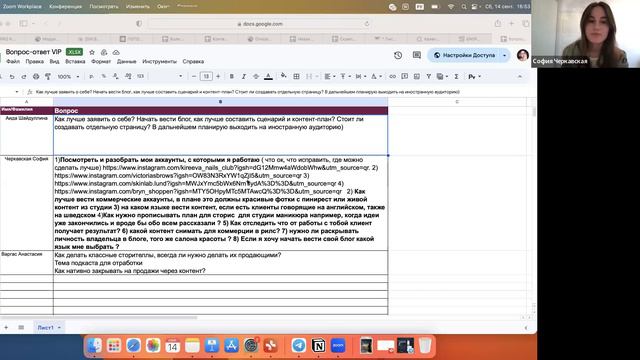Open the vertical align dropdown
This screenshot has height=360, width=640.
pyautogui.click(x=345, y=76)
